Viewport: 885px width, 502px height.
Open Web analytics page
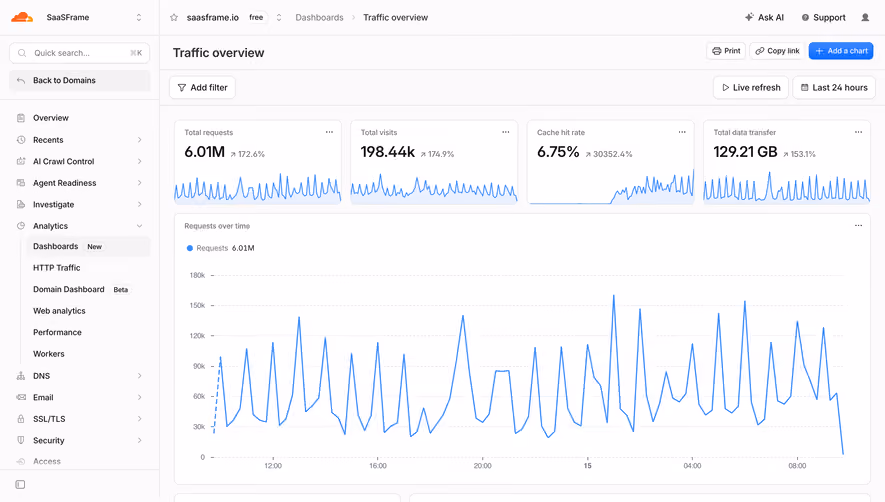pyautogui.click(x=59, y=311)
